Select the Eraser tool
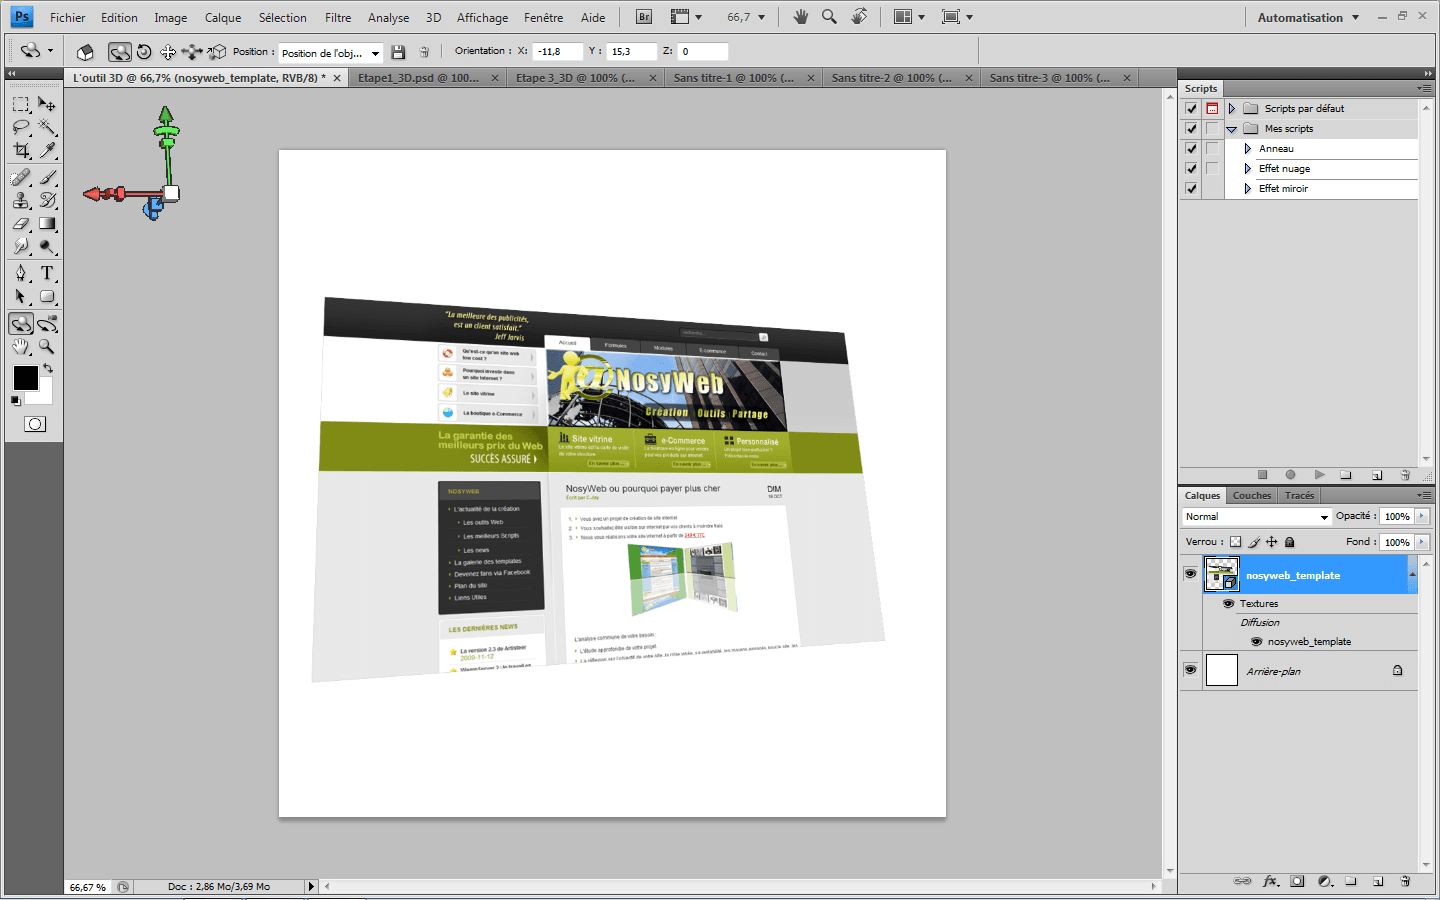 click(x=21, y=224)
